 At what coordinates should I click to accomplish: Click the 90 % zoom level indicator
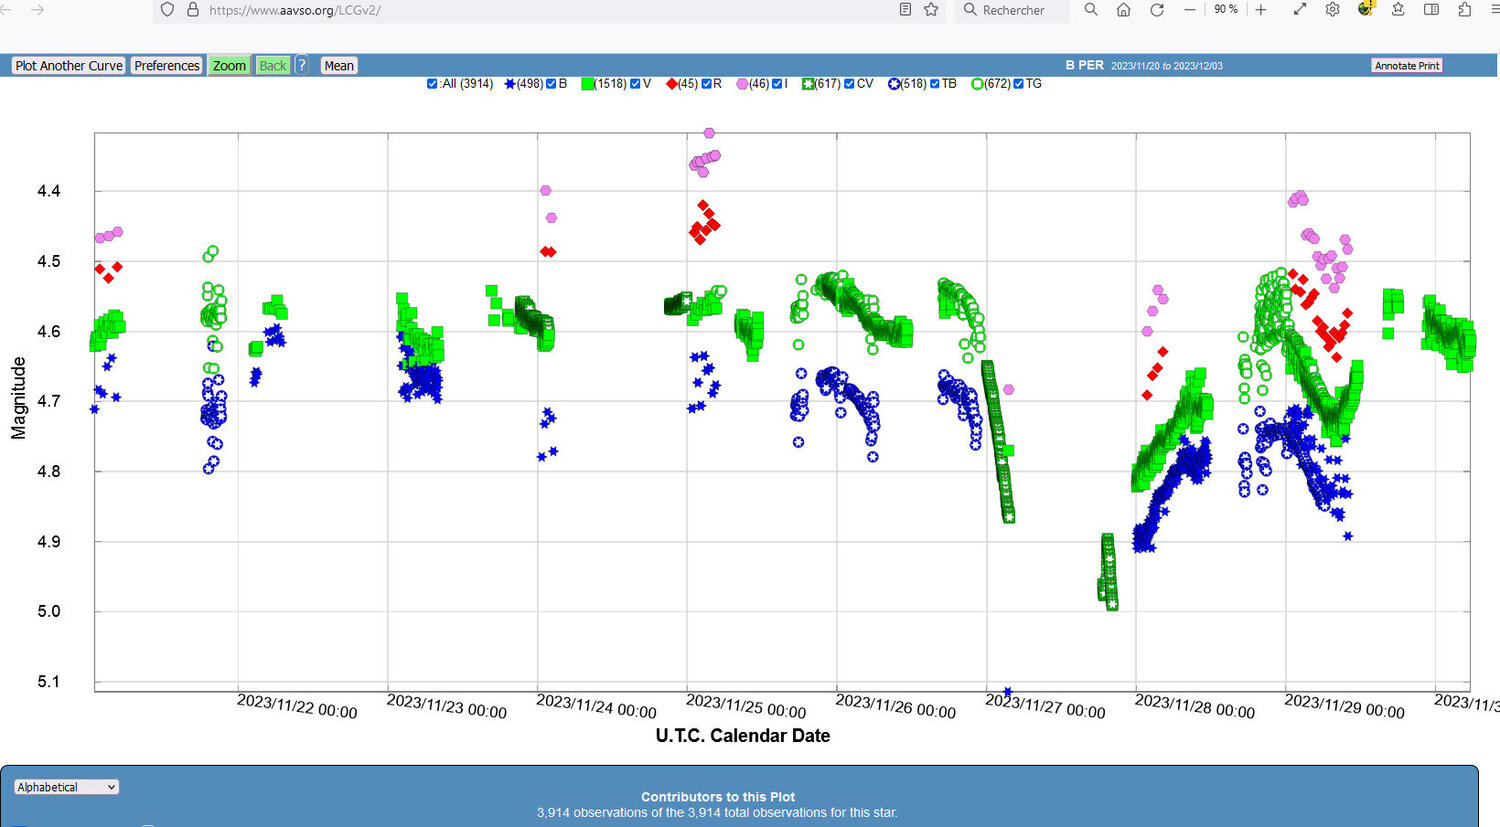(1226, 10)
